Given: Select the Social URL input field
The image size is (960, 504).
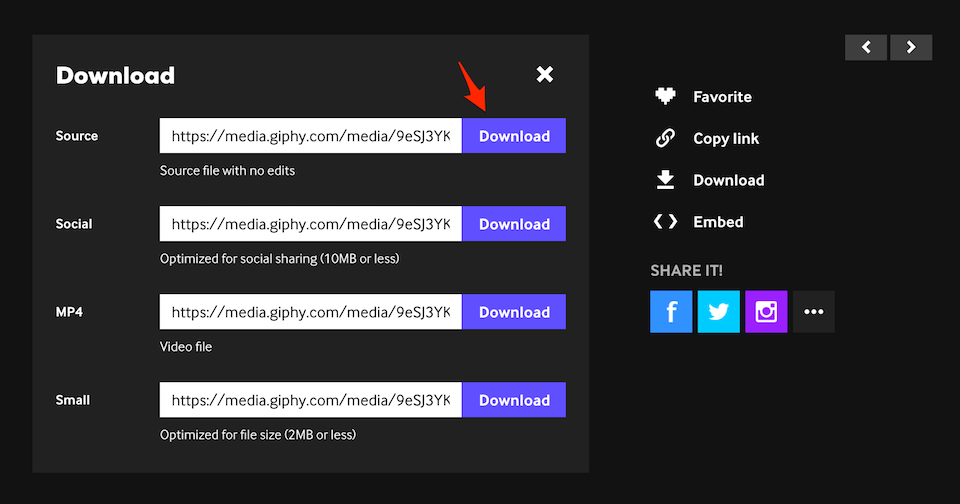Looking at the screenshot, I should pyautogui.click(x=310, y=224).
